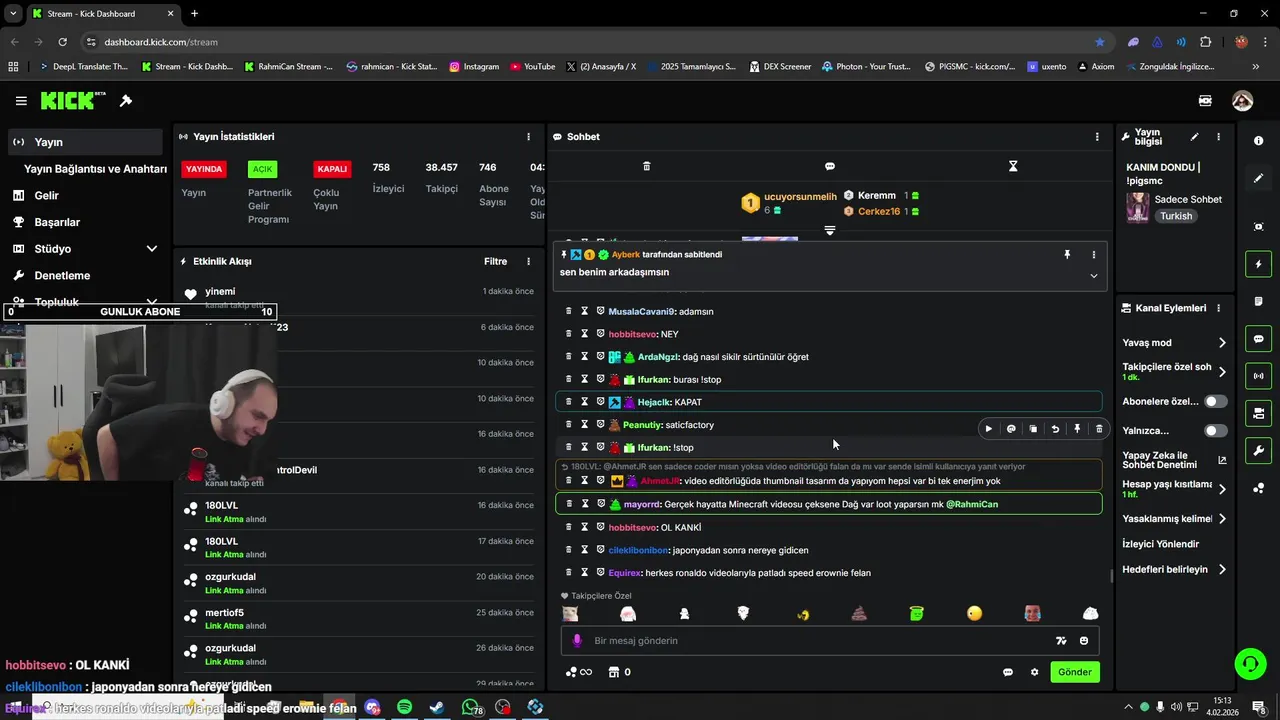The width and height of the screenshot is (1280, 720).
Task: Expand the pinned message chevron
Action: [1093, 276]
